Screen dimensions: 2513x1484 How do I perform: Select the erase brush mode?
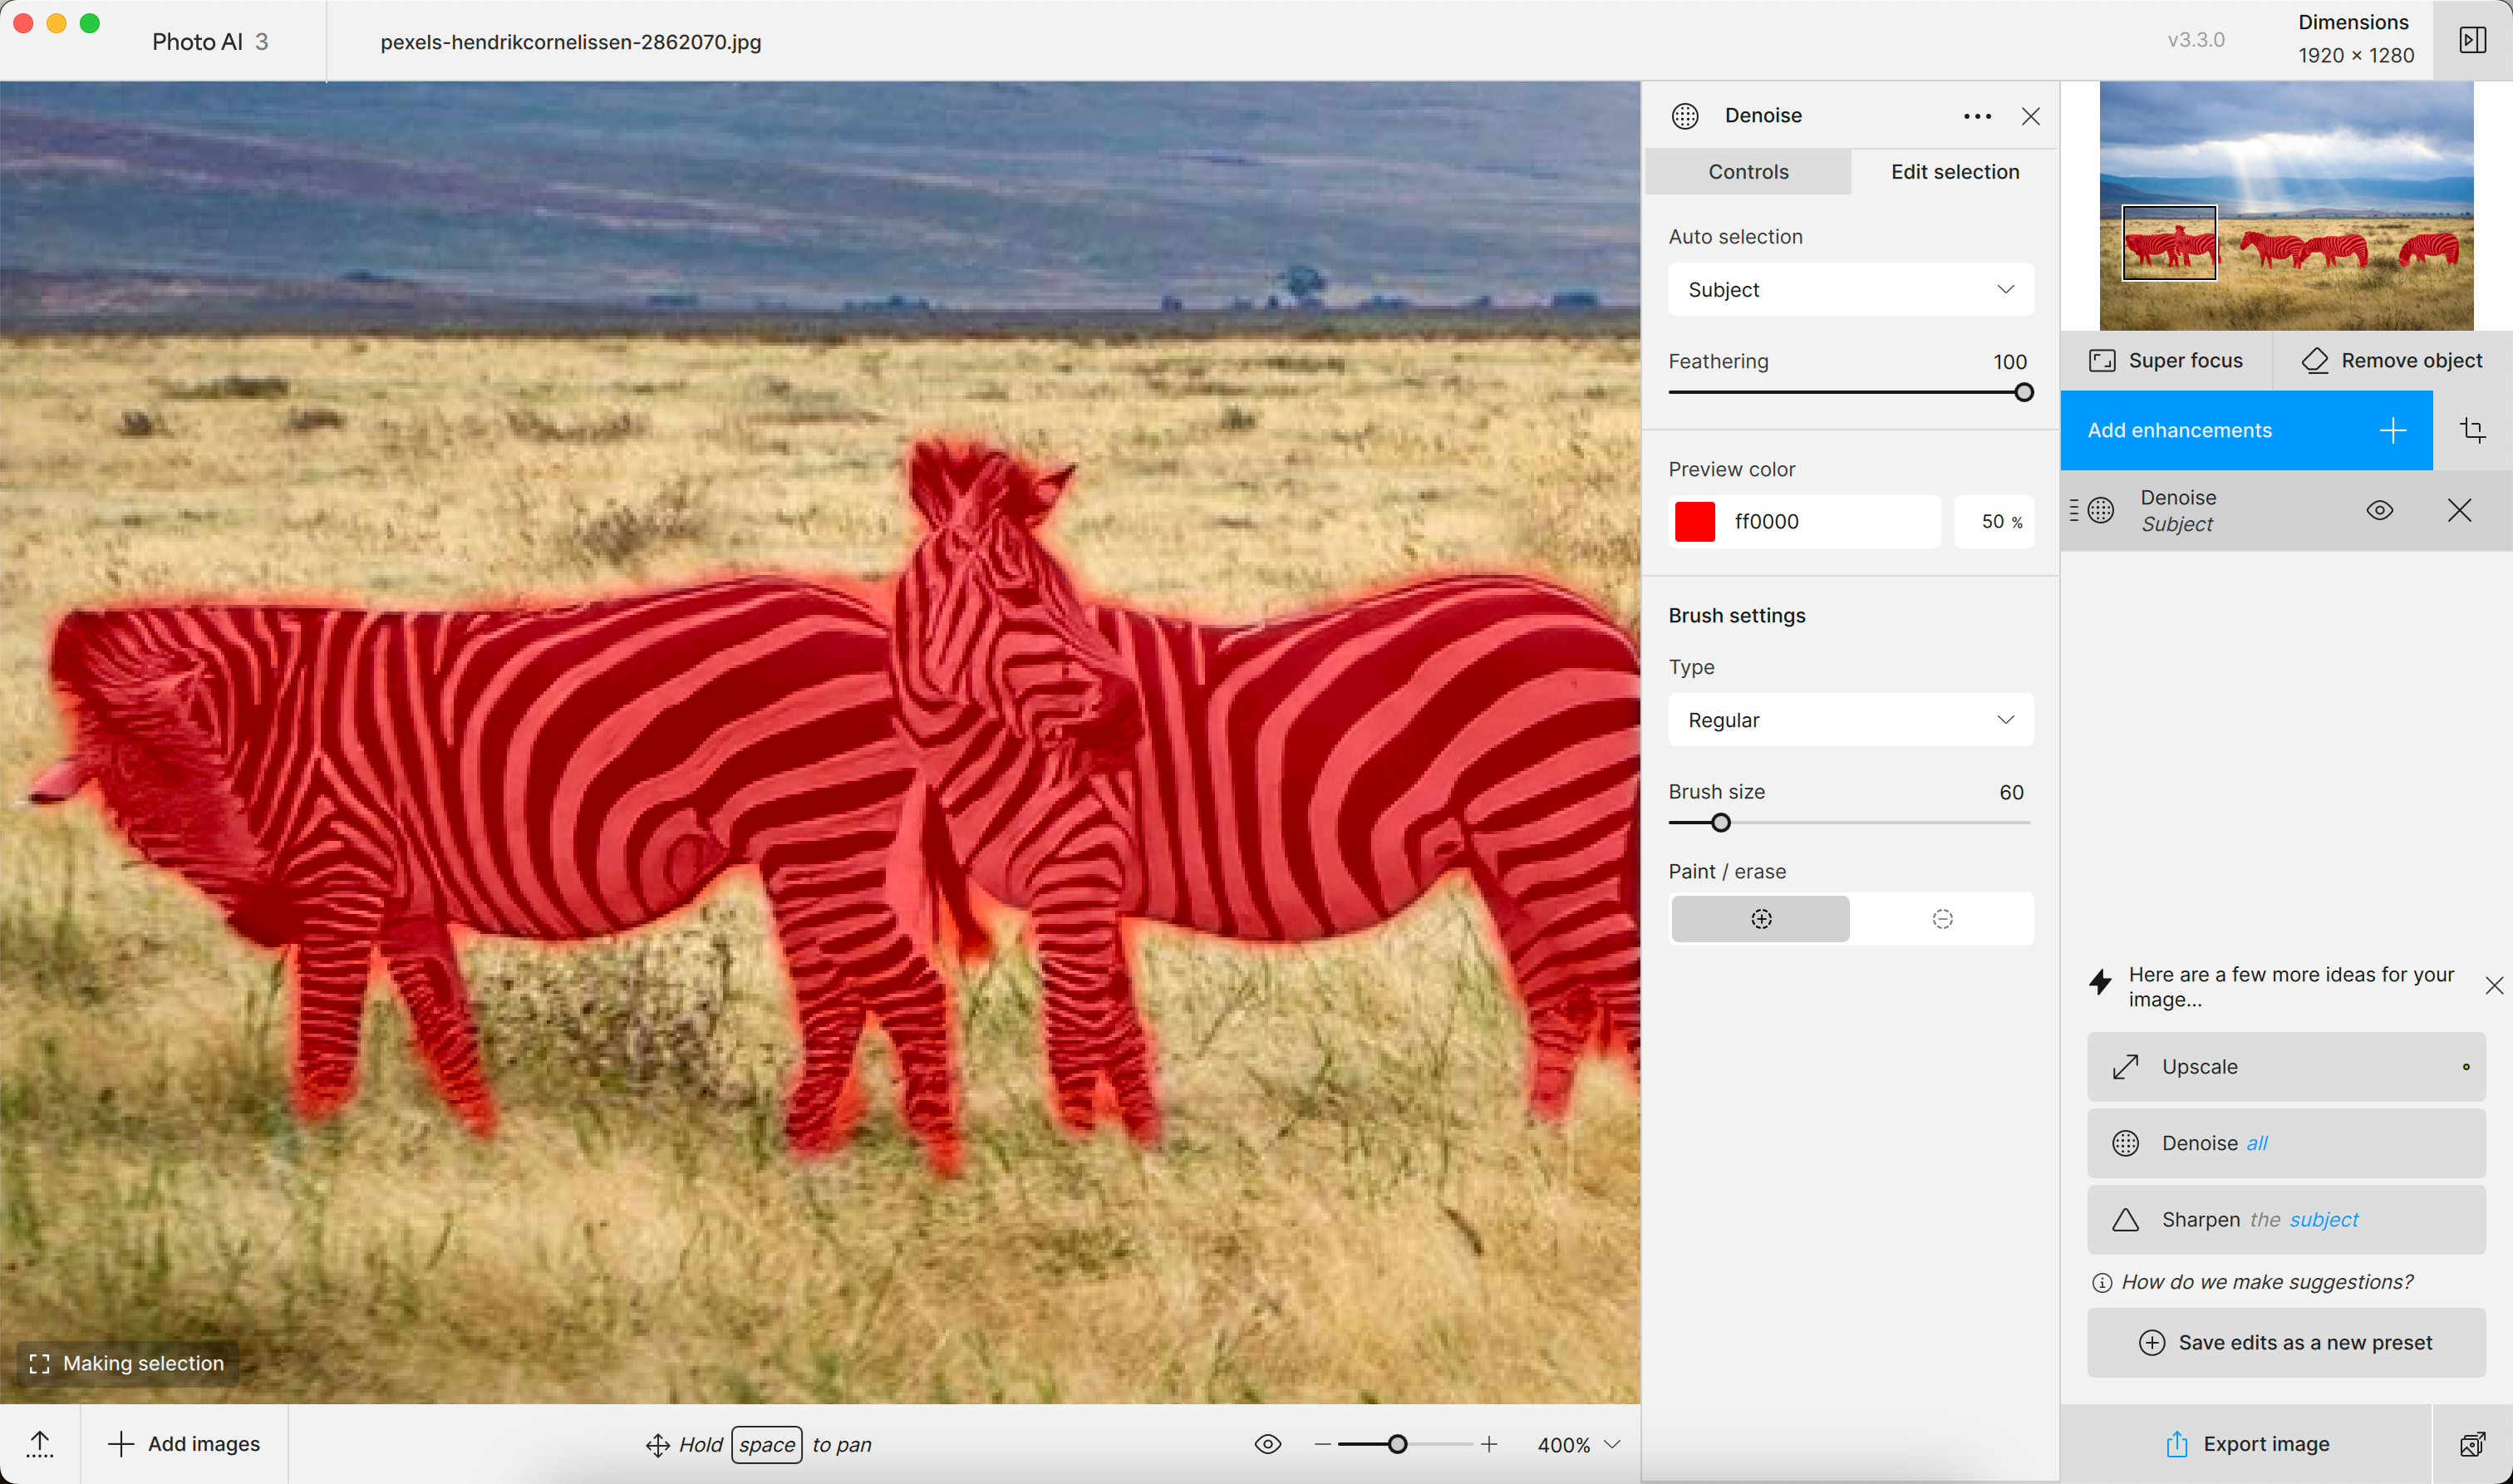click(1942, 919)
